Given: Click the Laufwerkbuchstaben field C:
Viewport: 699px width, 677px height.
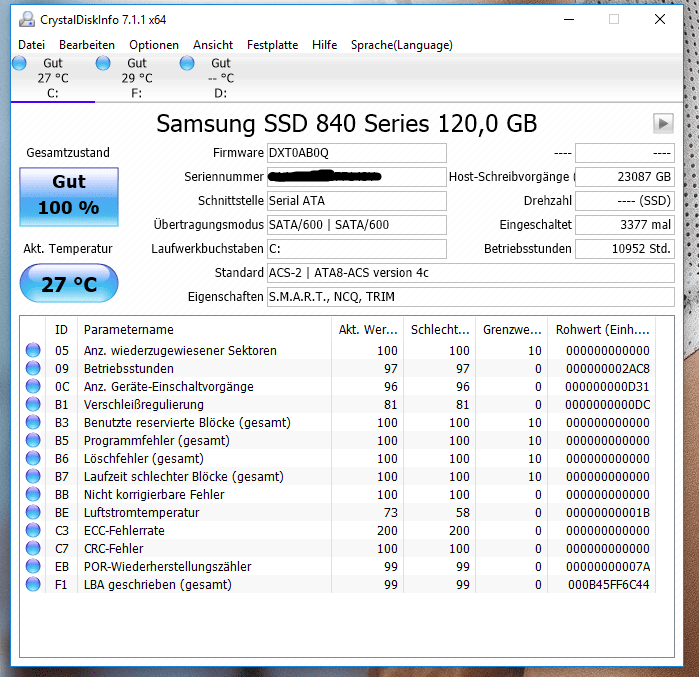Looking at the screenshot, I should tap(357, 249).
